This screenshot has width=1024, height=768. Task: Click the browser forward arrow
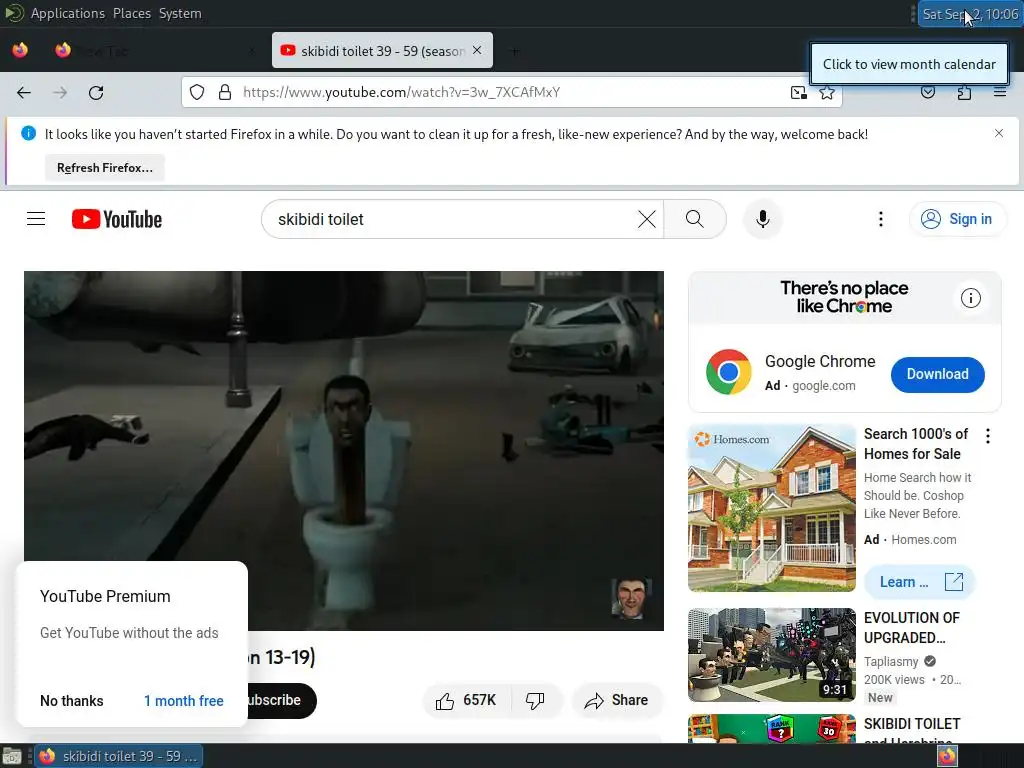(60, 93)
